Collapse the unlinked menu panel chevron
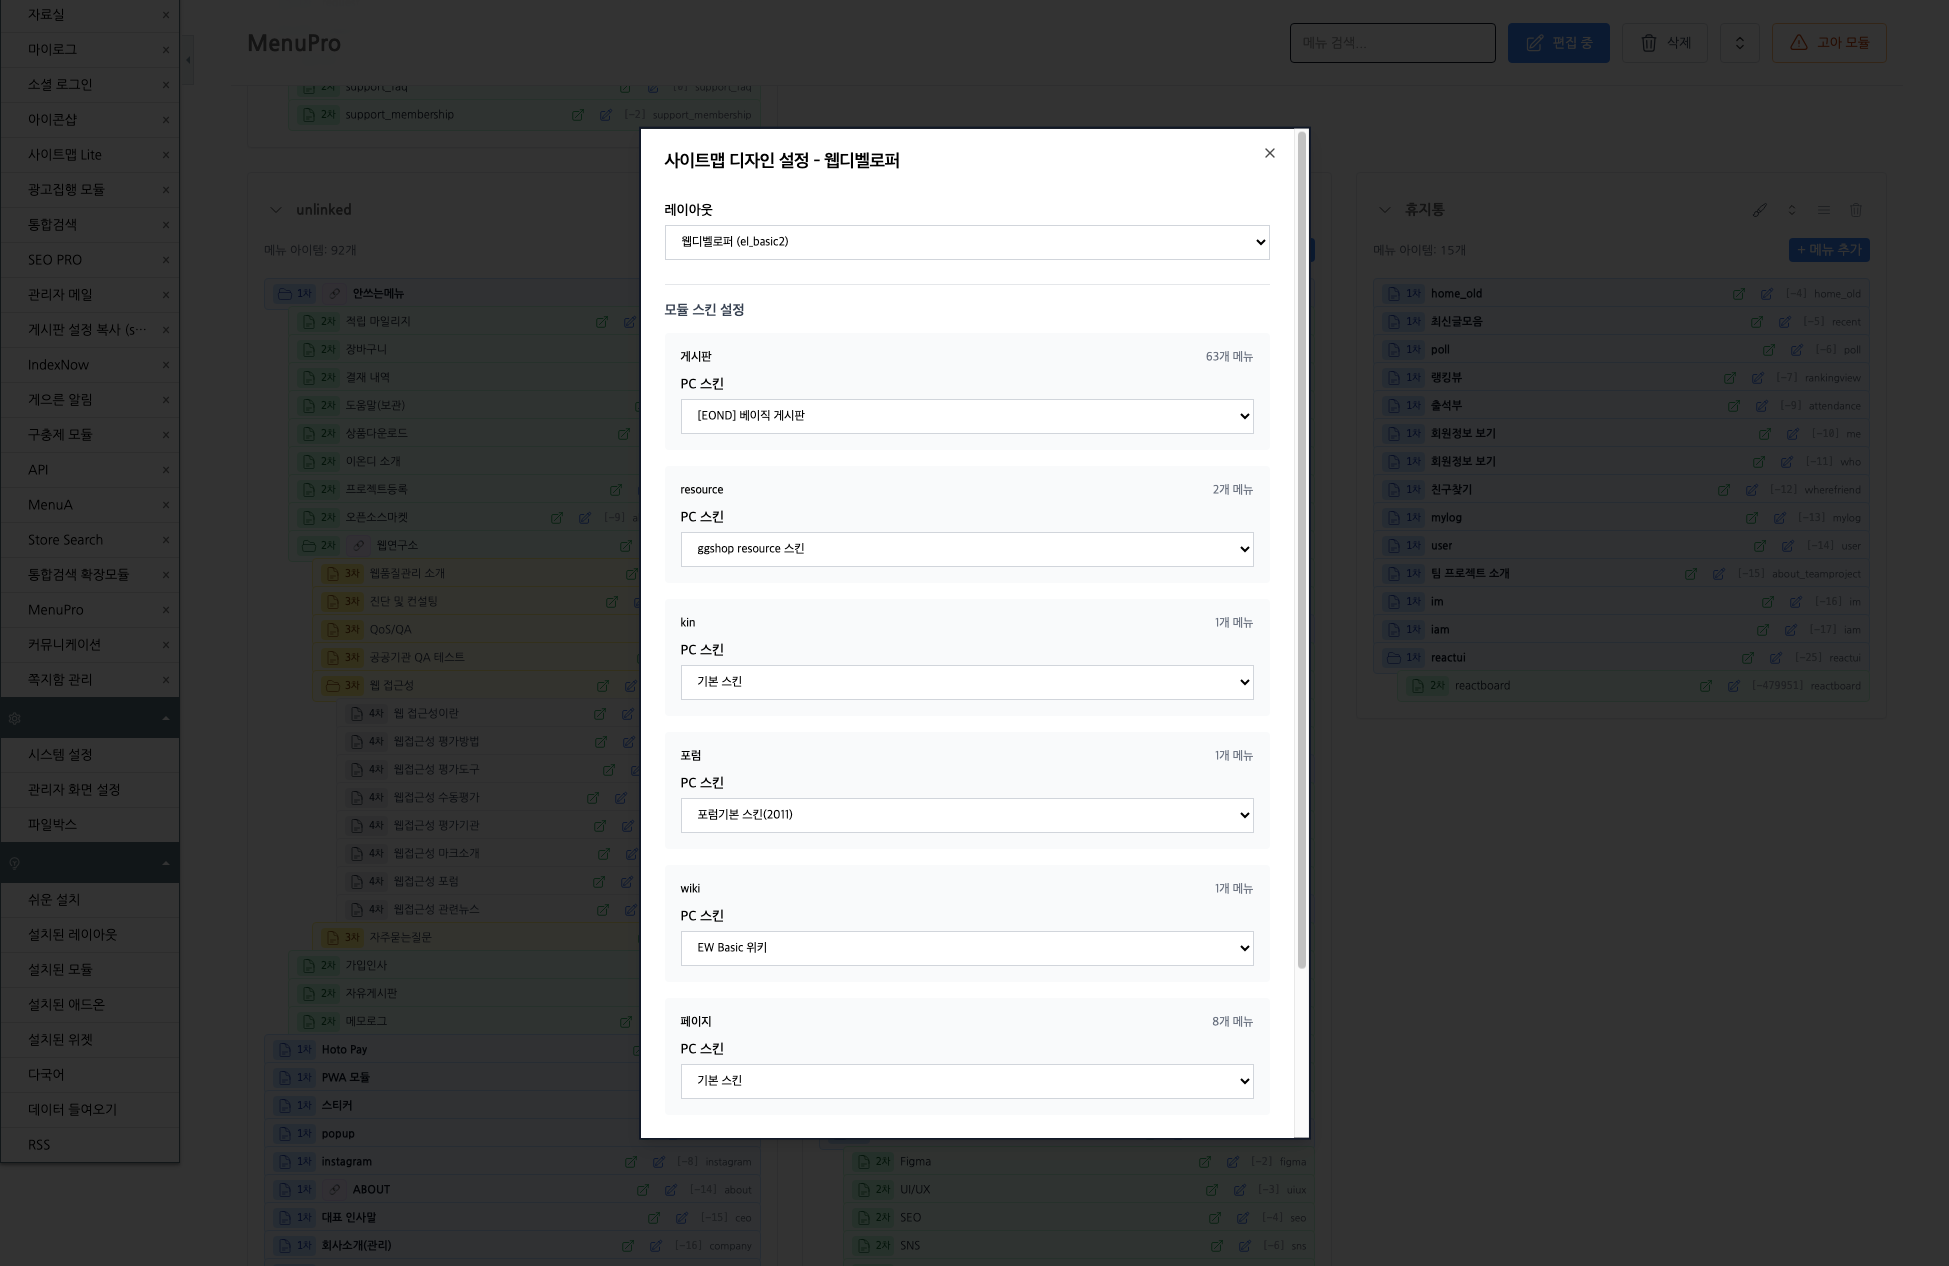Viewport: 1949px width, 1266px height. coord(275,210)
